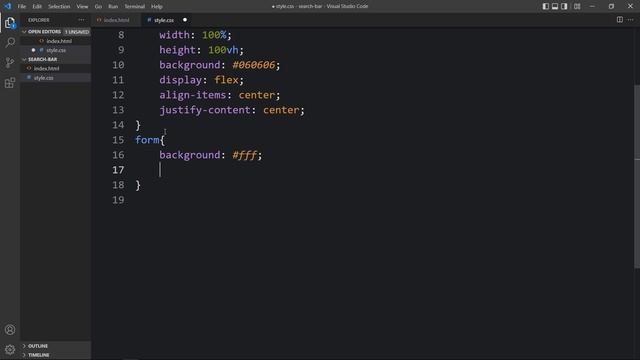Place cursor on the form selector
The height and width of the screenshot is (360, 640).
(147, 140)
